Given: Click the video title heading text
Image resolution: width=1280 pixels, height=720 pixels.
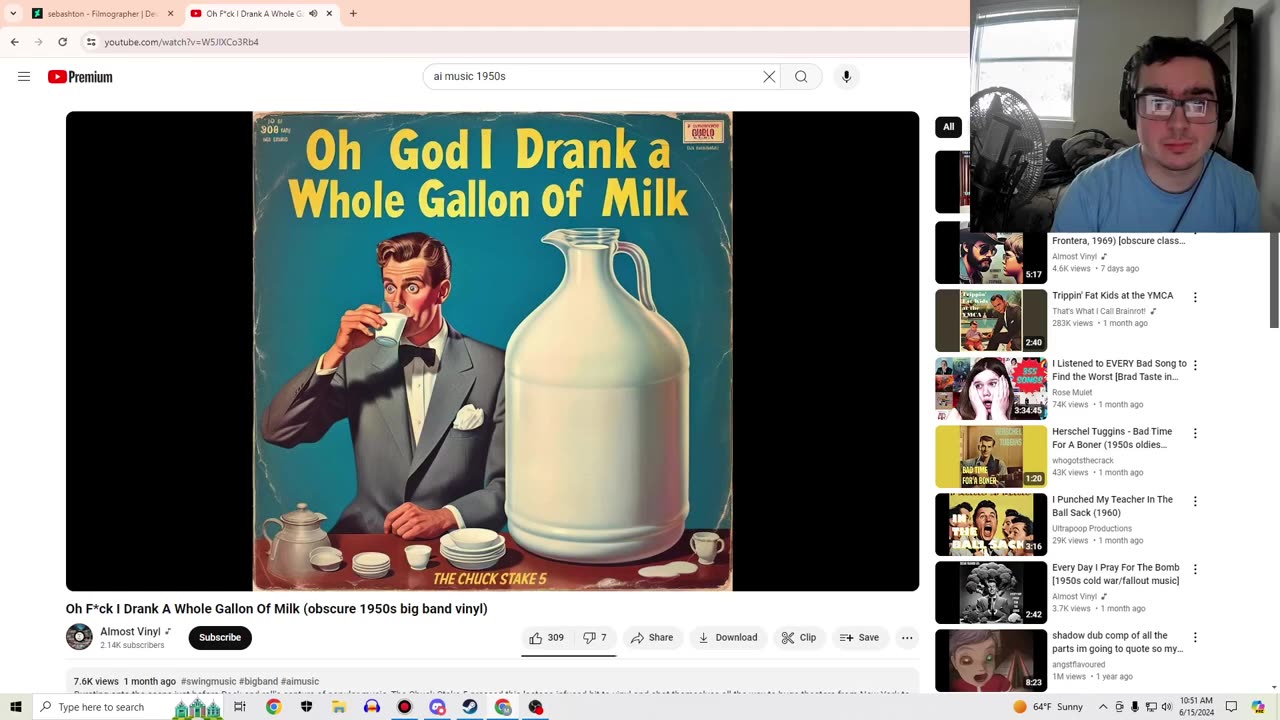Looking at the screenshot, I should click(x=277, y=609).
